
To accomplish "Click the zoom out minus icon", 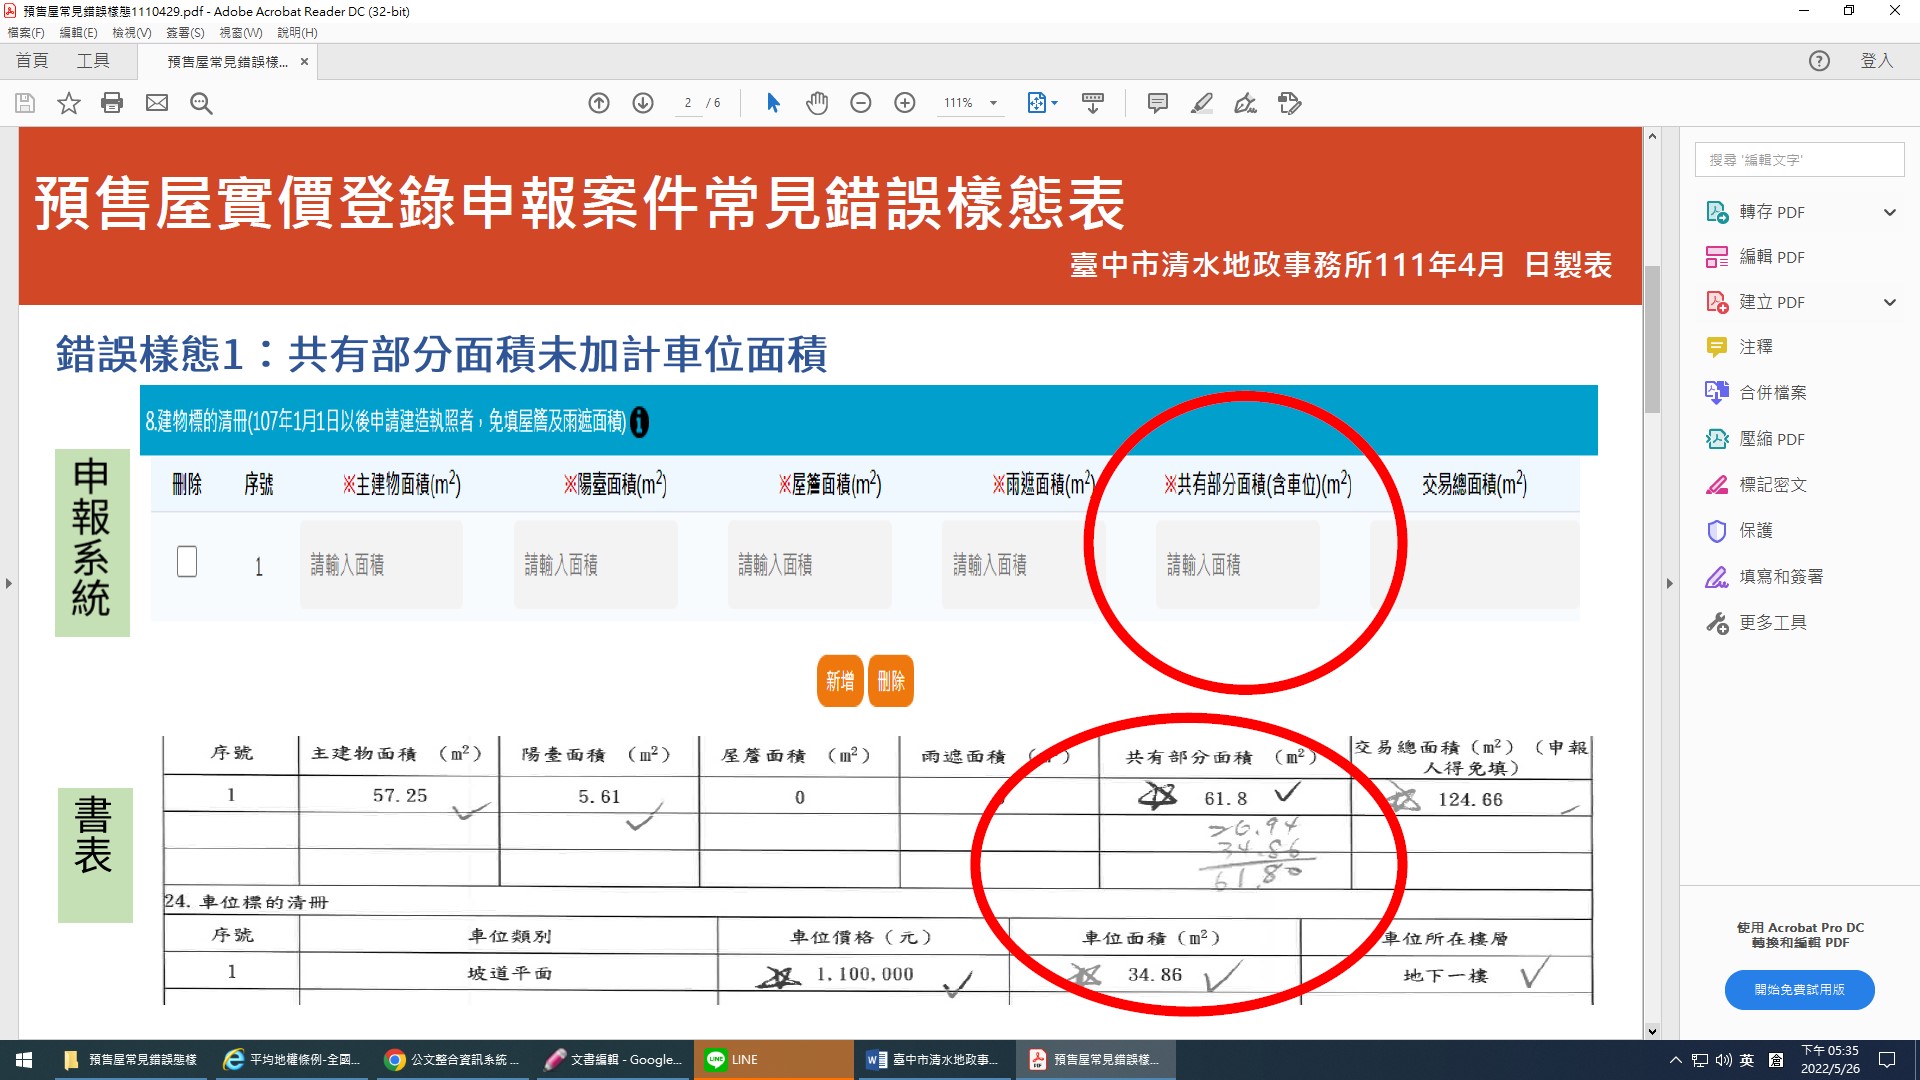I will pos(861,103).
